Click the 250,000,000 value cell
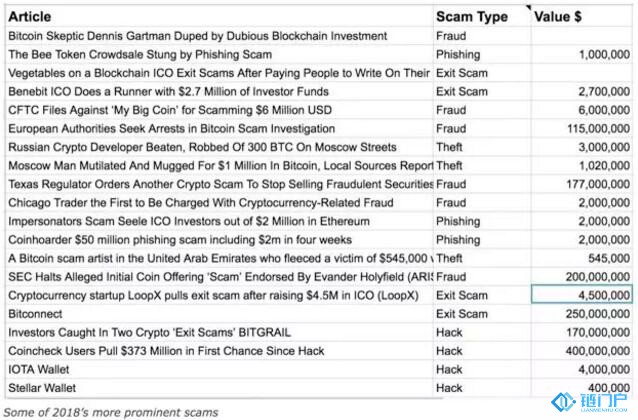This screenshot has width=638, height=420. pos(582,314)
